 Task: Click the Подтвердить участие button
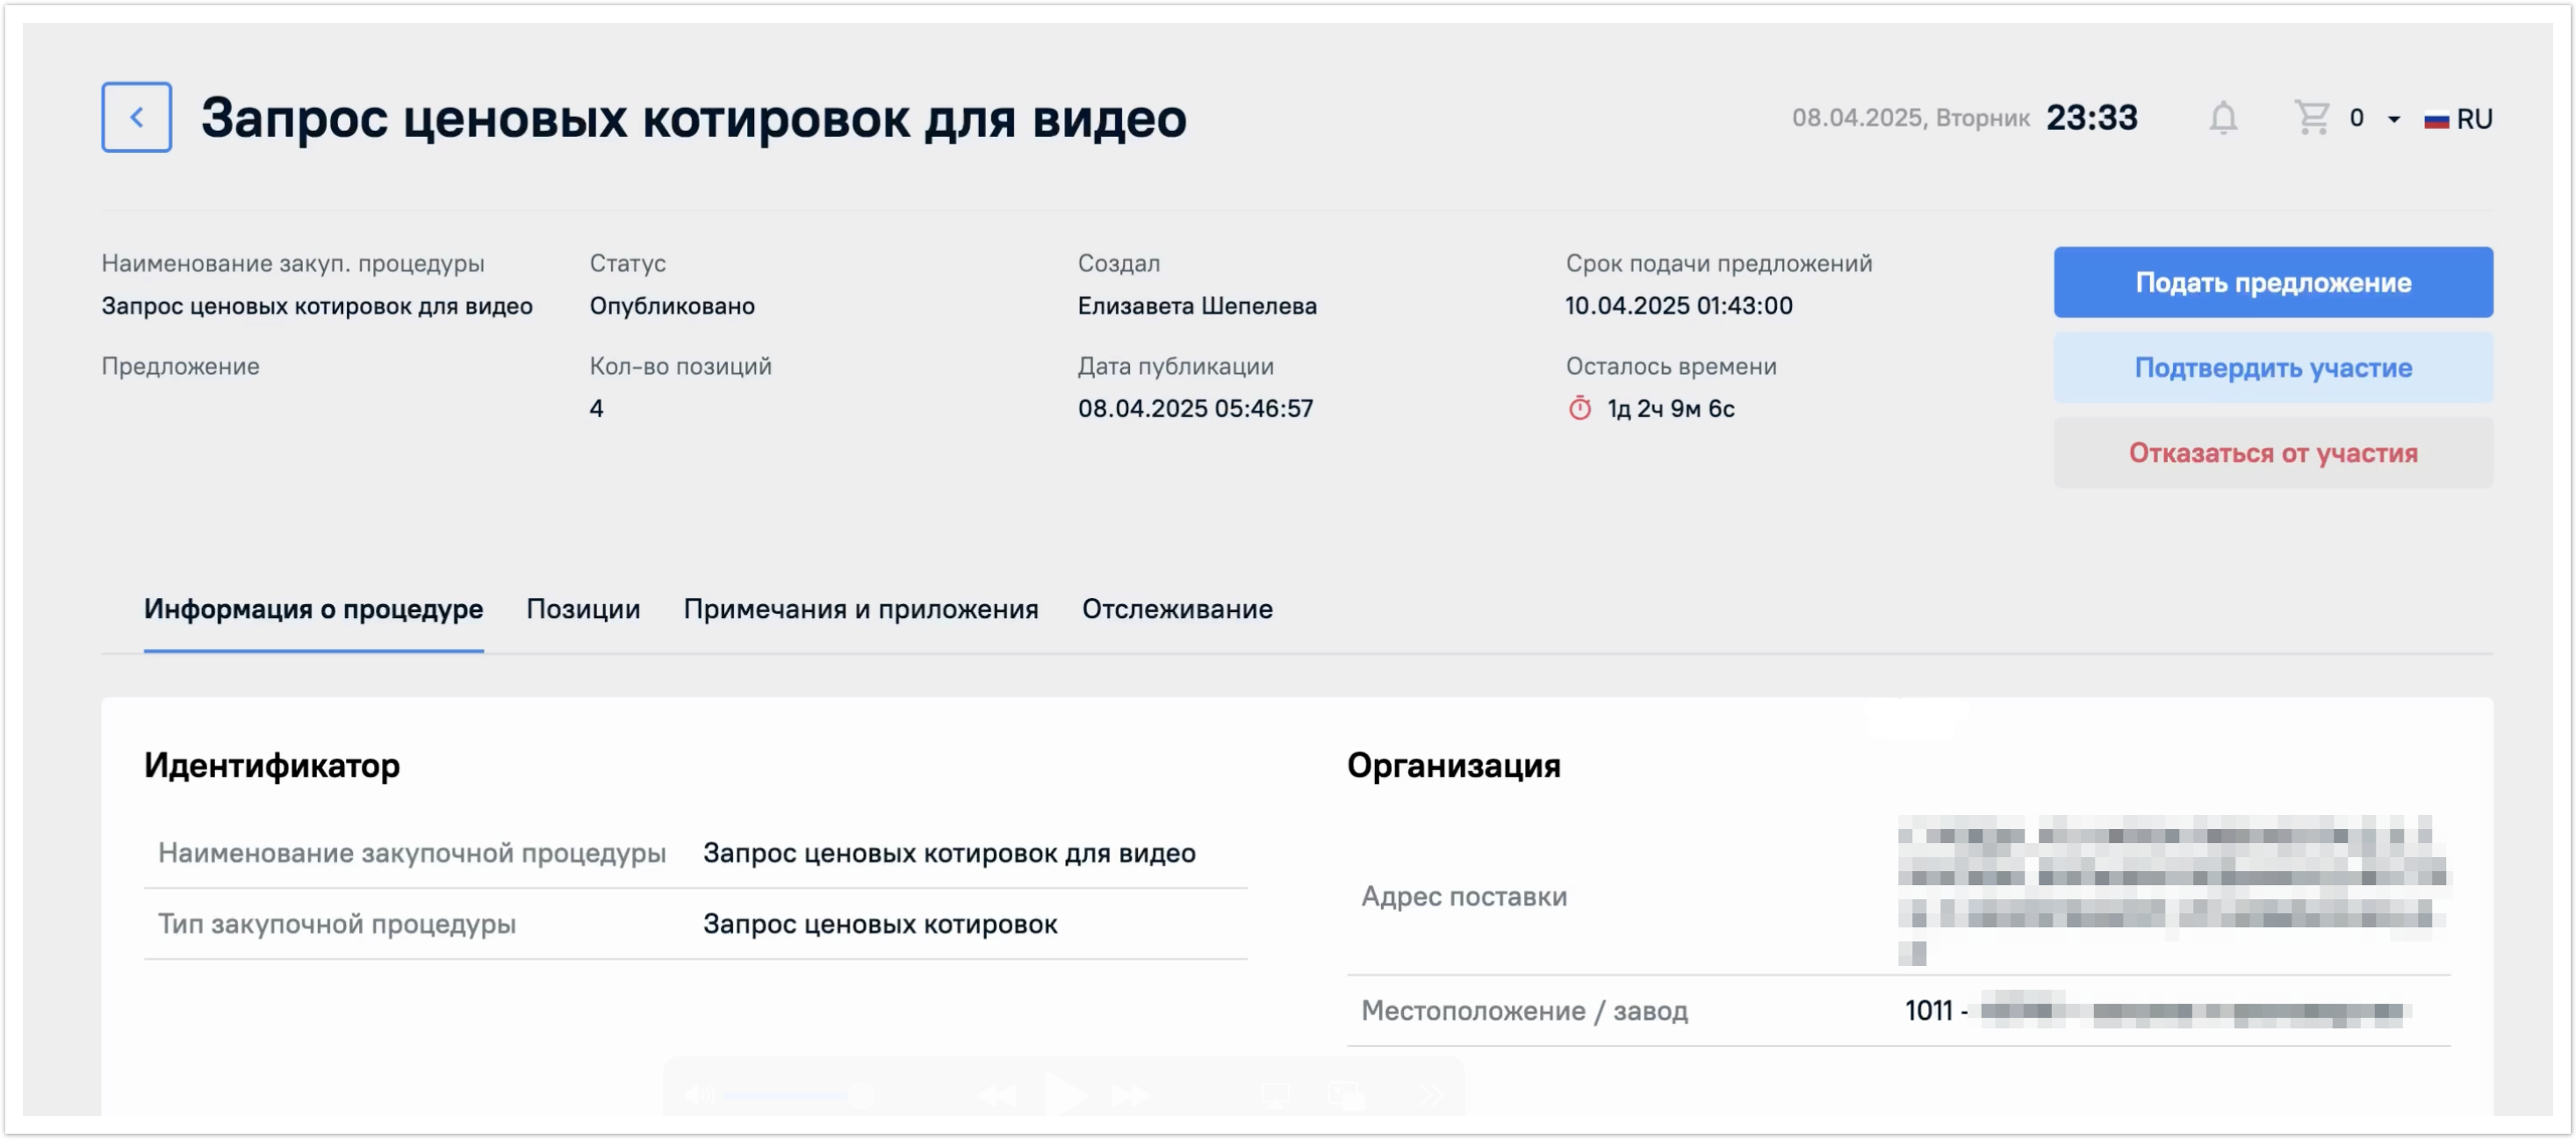point(2272,367)
